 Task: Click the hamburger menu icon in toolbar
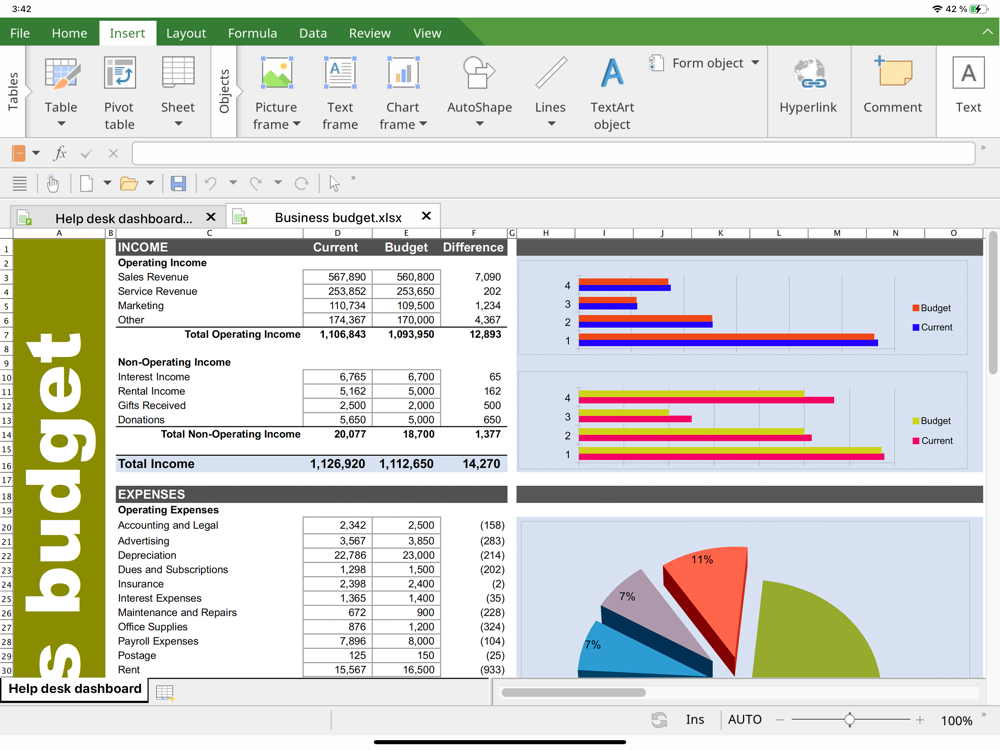pos(20,184)
